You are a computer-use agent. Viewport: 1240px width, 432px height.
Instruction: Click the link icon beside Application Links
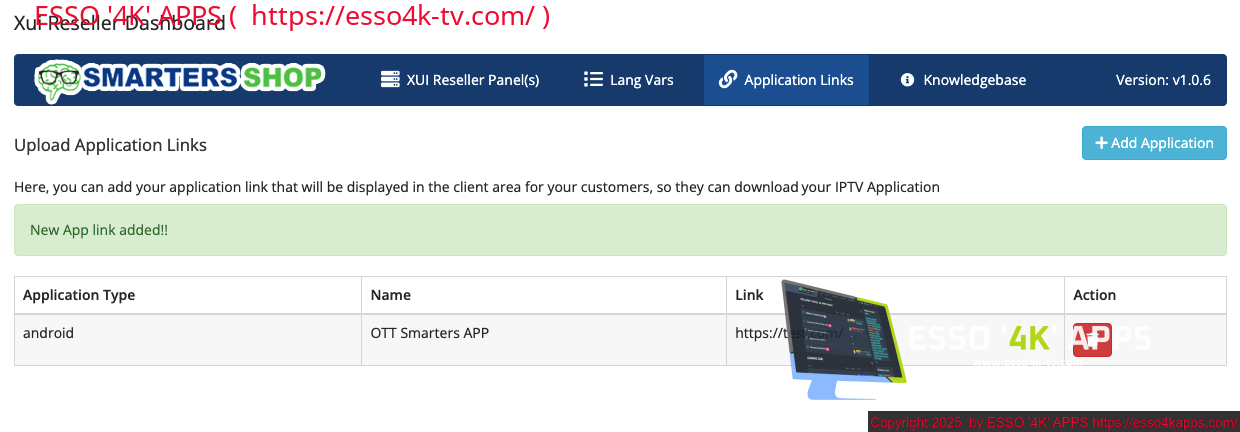(x=728, y=80)
